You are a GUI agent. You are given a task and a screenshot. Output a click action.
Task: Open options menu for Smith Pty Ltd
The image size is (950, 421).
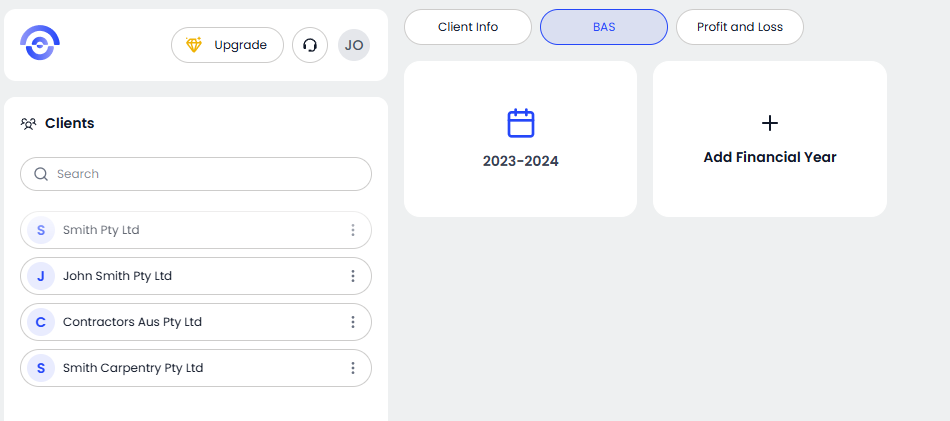353,230
